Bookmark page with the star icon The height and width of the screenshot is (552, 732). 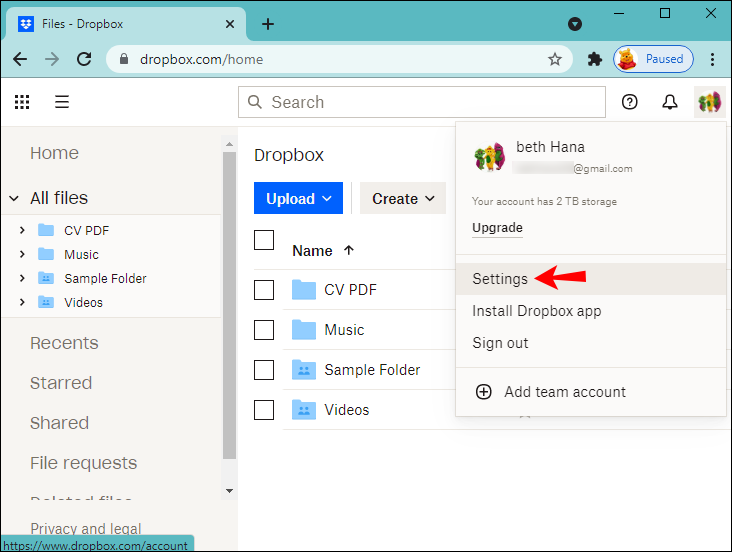tap(555, 59)
